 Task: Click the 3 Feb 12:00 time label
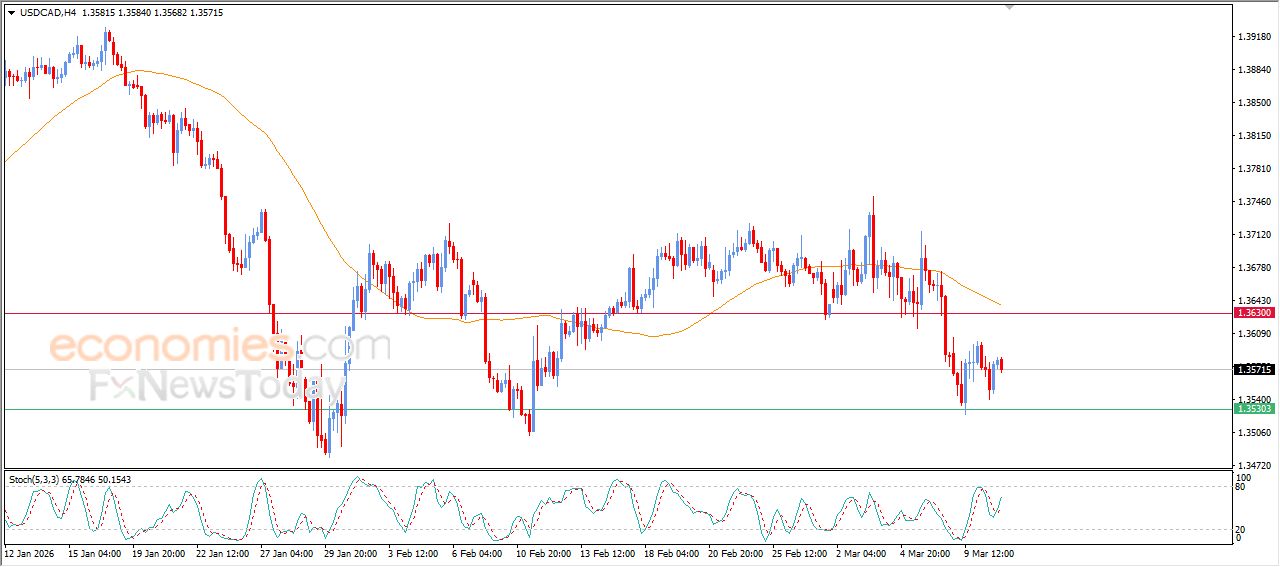click(413, 553)
